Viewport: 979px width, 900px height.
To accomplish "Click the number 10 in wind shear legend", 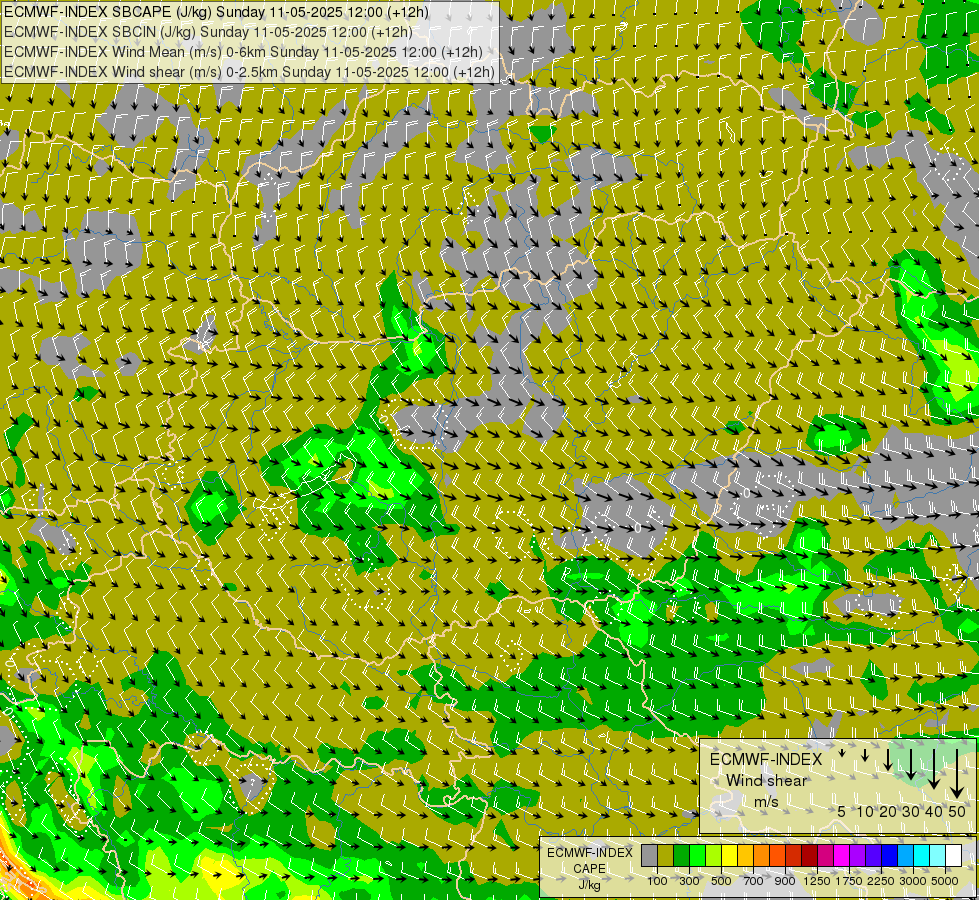I will [865, 811].
